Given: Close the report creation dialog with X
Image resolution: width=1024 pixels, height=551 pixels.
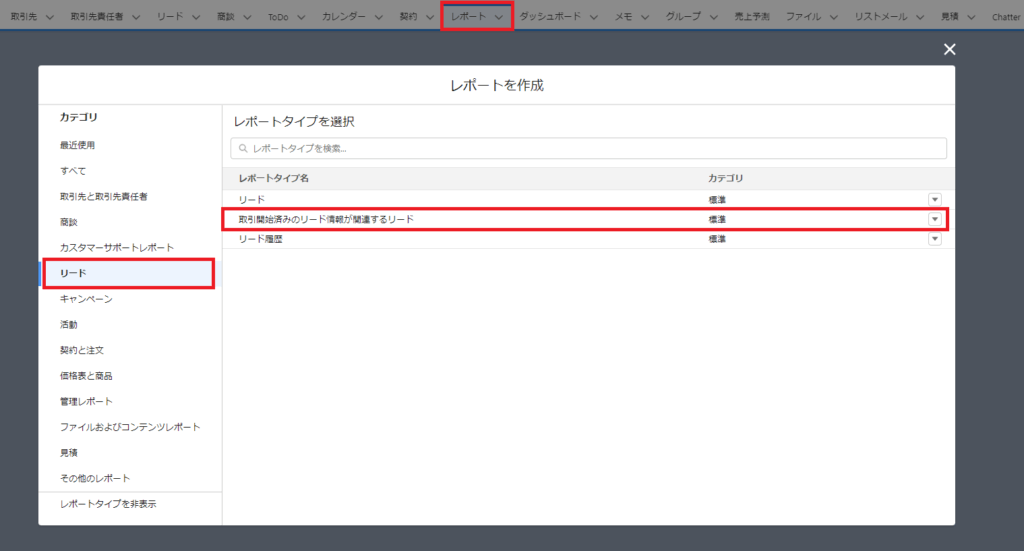Looking at the screenshot, I should [x=950, y=50].
